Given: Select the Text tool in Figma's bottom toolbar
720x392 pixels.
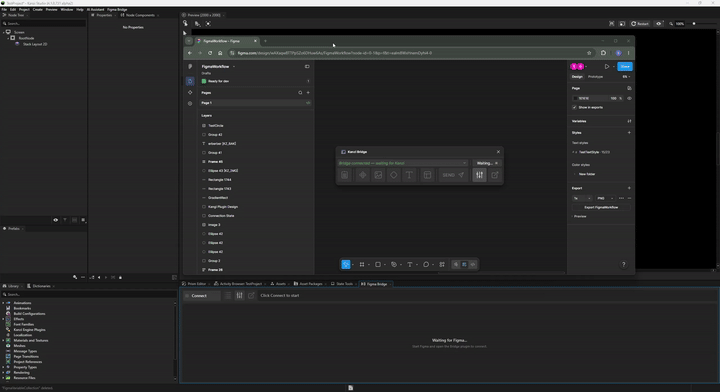Looking at the screenshot, I should 410,264.
